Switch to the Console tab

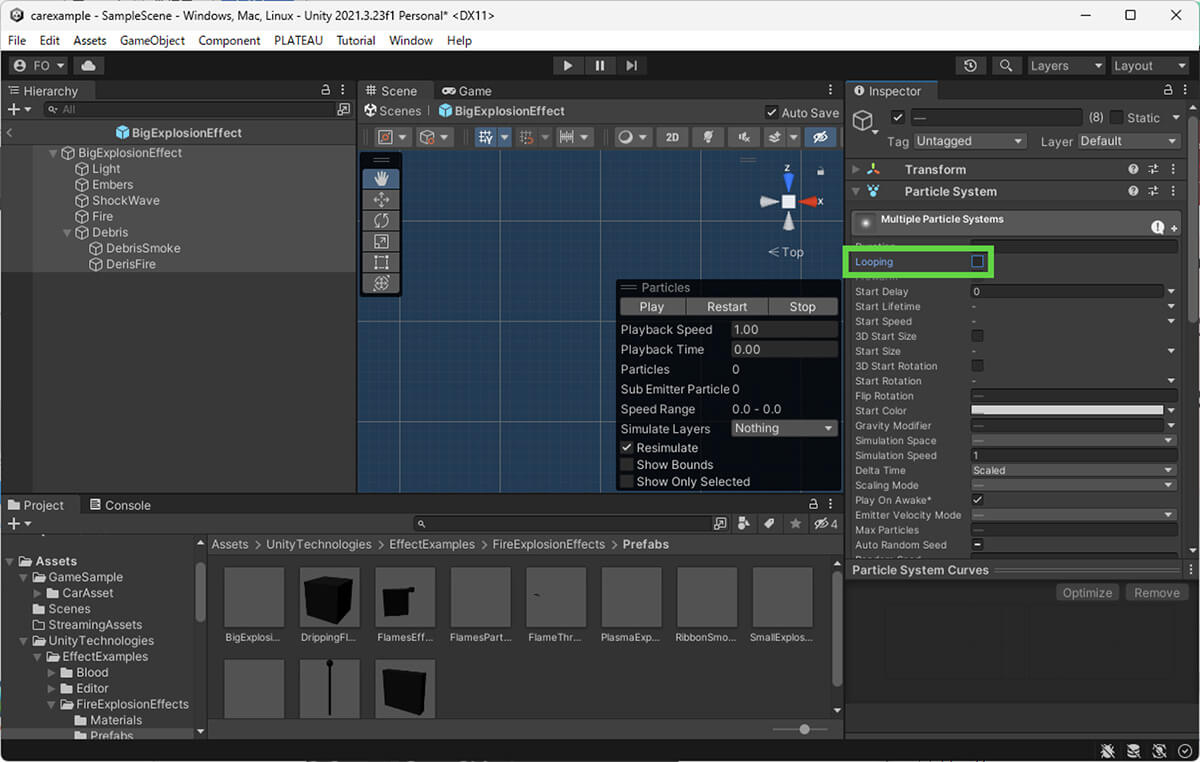pyautogui.click(x=120, y=505)
